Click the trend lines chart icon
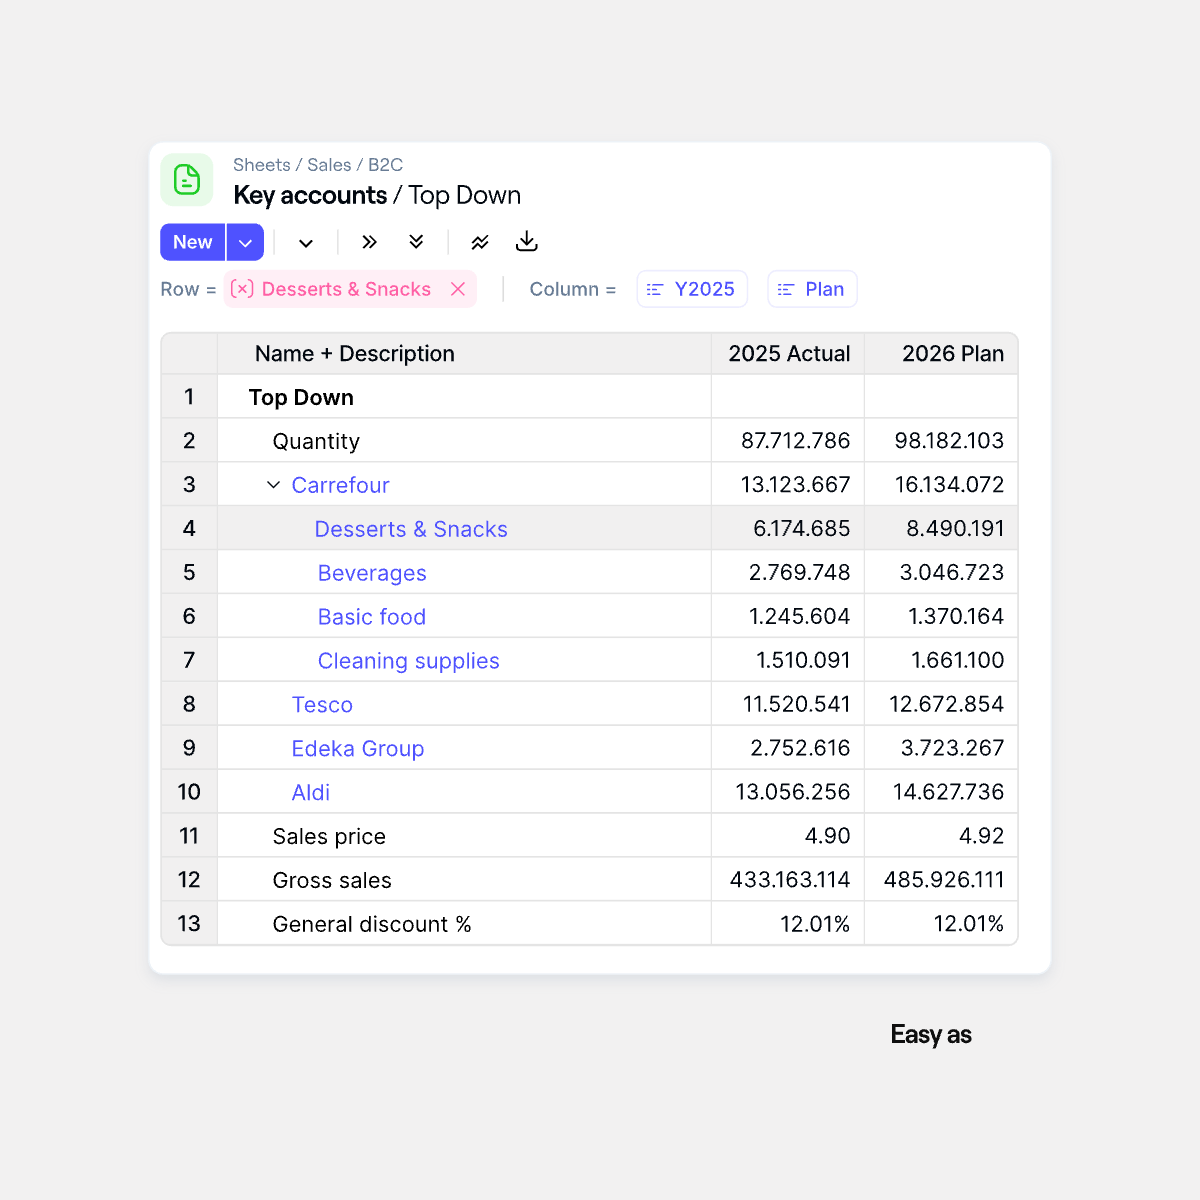Screen dimensions: 1200x1200 coord(480,242)
